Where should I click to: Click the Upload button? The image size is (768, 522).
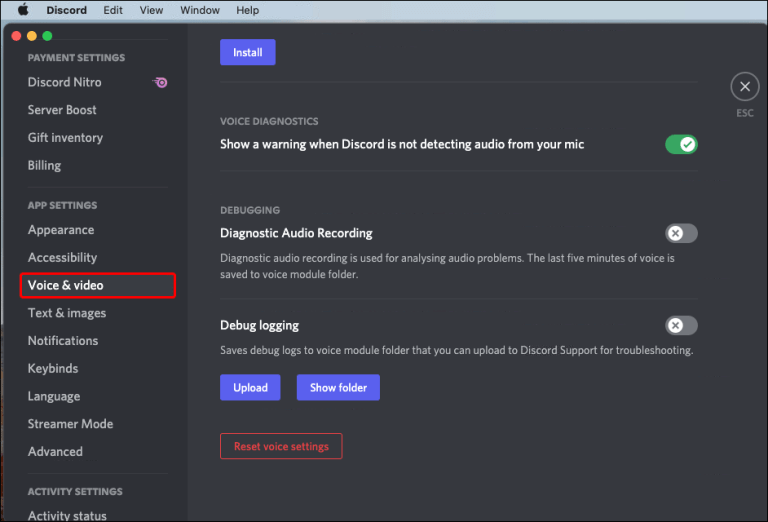(250, 387)
